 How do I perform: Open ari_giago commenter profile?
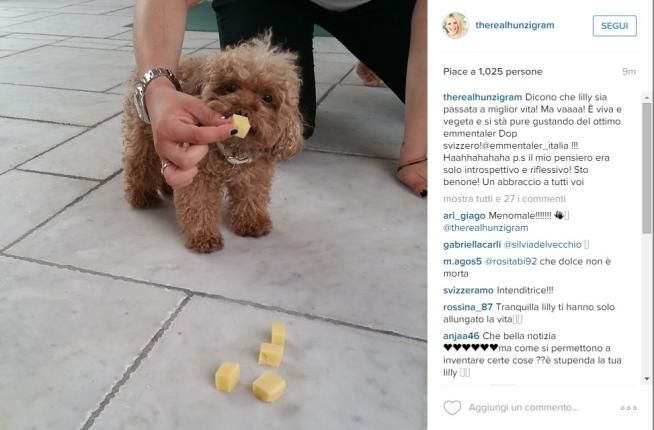click(464, 216)
